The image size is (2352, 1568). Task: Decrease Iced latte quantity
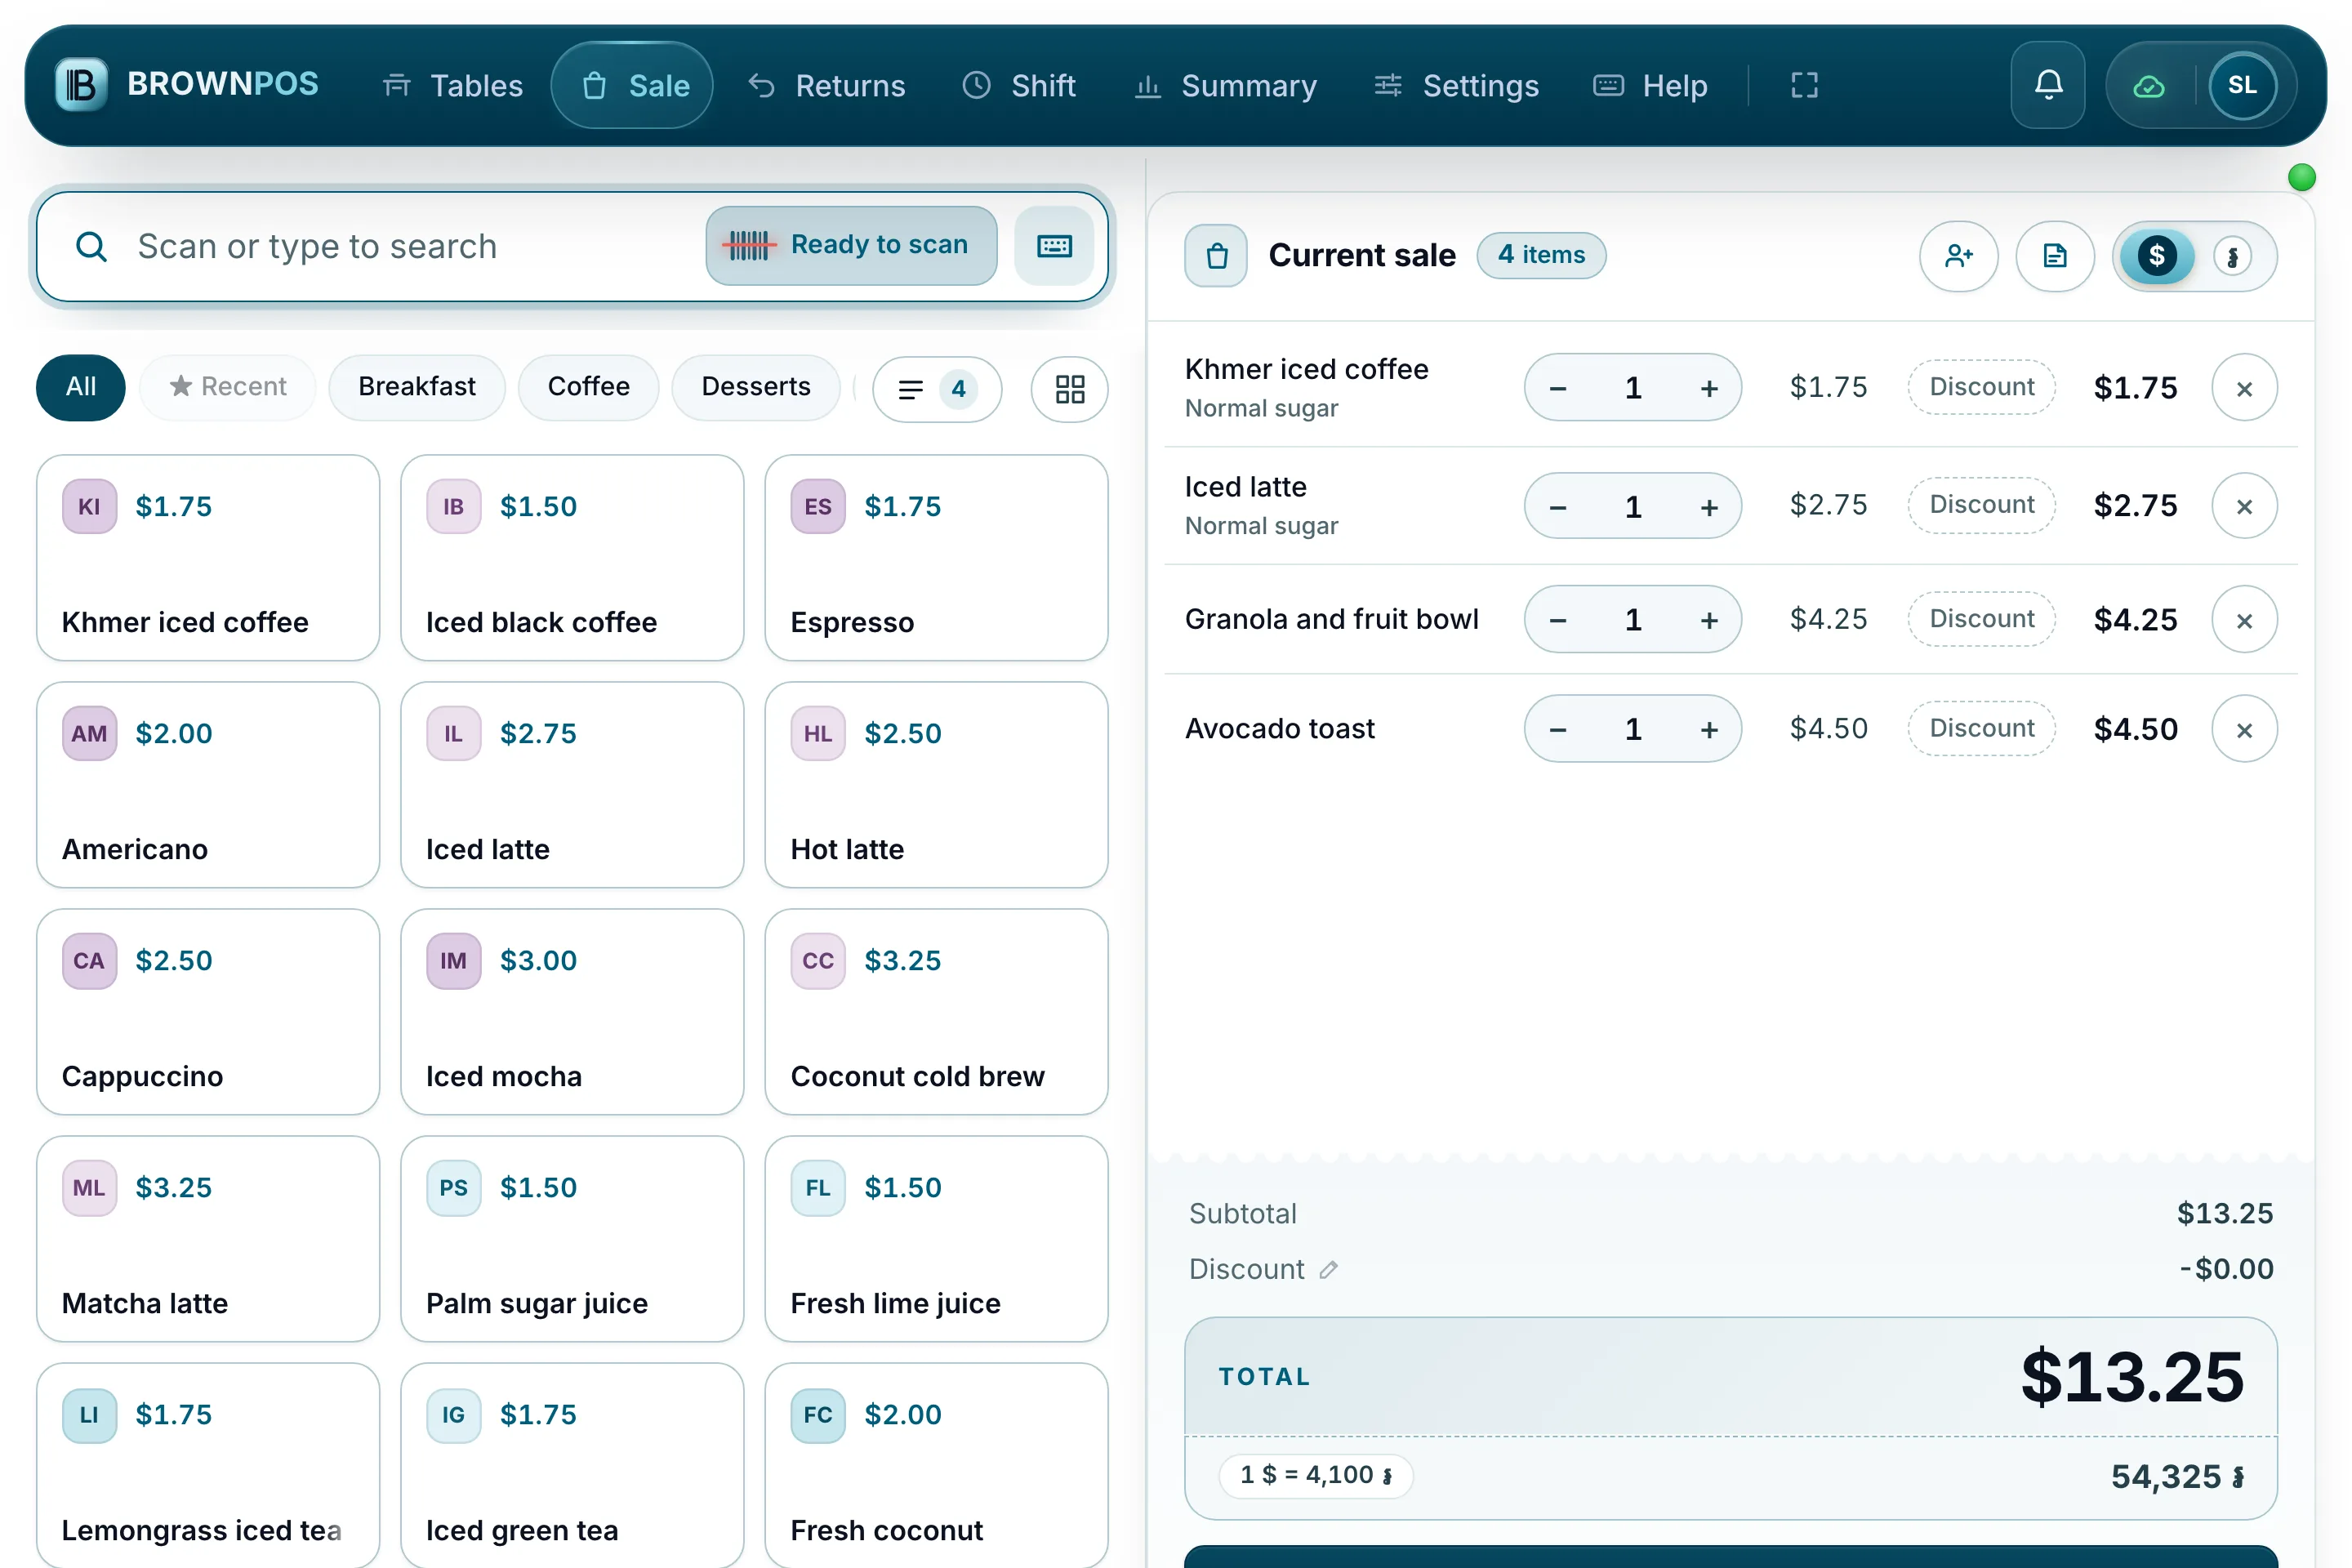click(1557, 506)
